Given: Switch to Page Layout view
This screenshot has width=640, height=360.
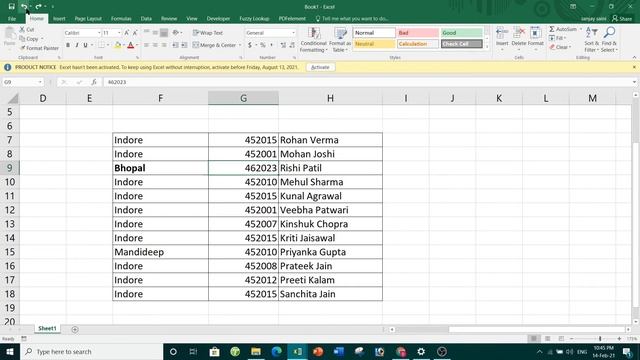Looking at the screenshot, I should [x=547, y=339].
